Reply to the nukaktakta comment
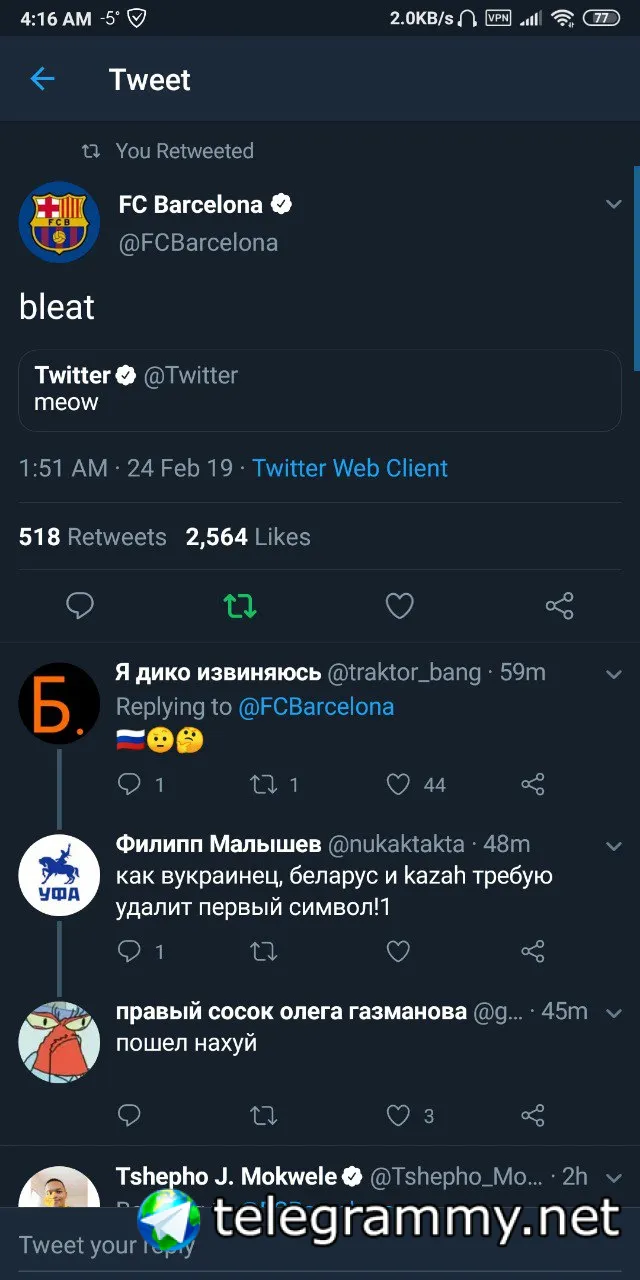The width and height of the screenshot is (640, 1280). coord(129,951)
